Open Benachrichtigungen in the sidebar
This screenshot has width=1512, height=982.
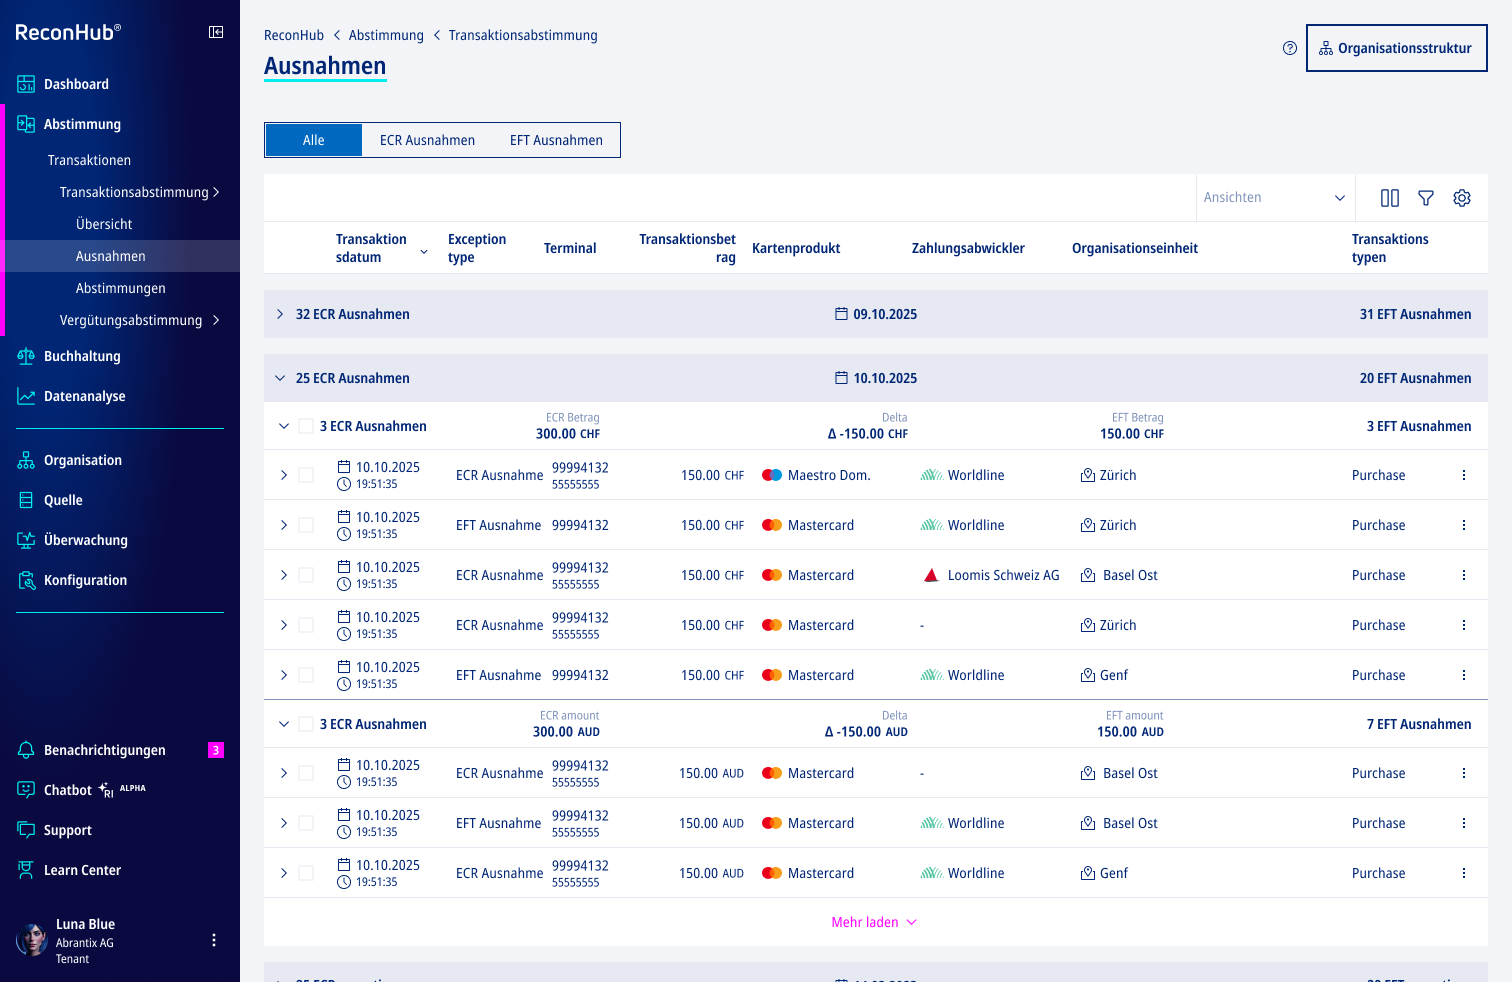coord(104,750)
